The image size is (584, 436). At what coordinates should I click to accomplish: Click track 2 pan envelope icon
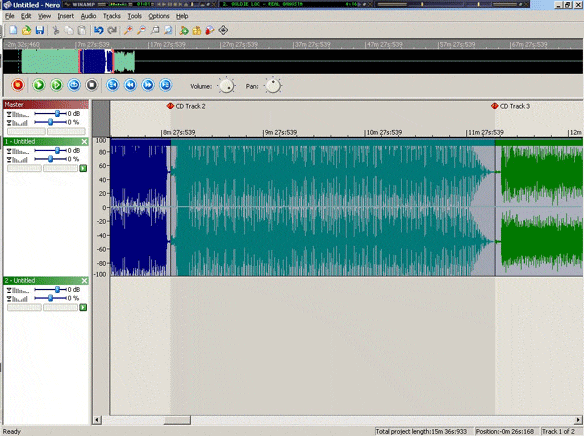pyautogui.click(x=18, y=299)
